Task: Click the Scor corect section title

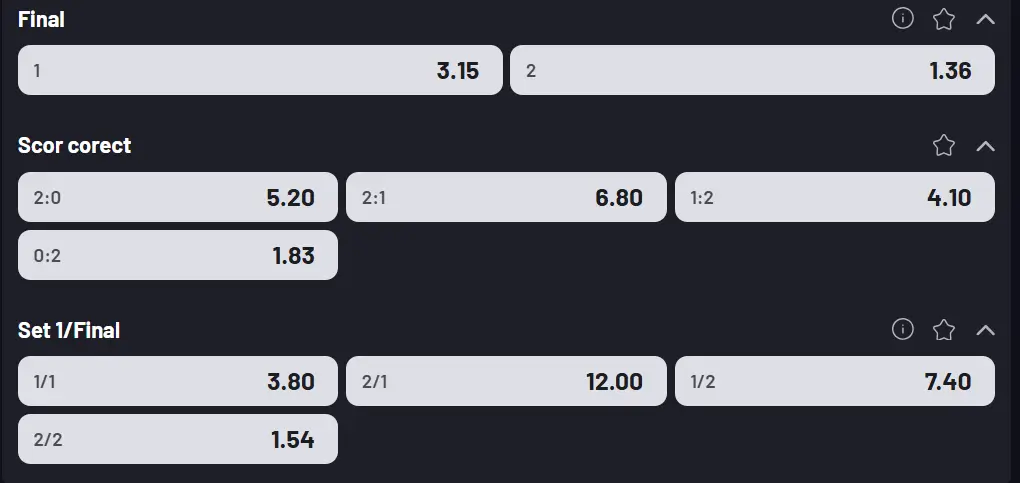Action: 75,146
